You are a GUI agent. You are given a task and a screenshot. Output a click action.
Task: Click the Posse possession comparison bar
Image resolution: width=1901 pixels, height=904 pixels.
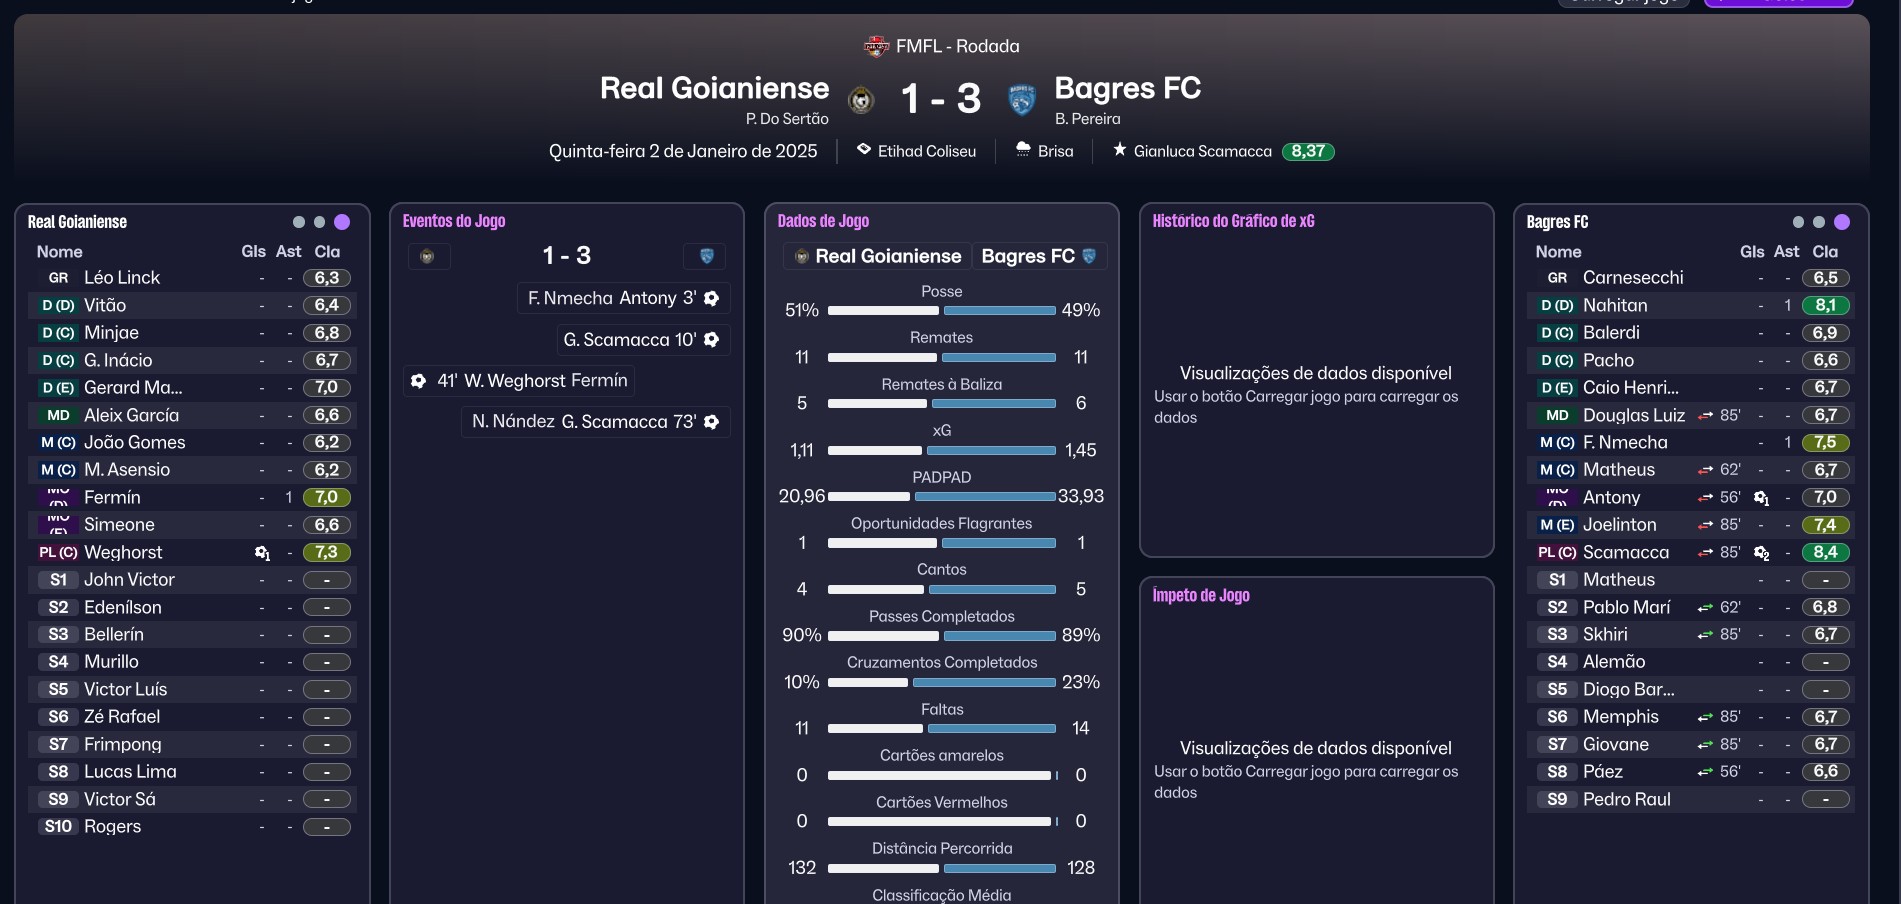[941, 311]
